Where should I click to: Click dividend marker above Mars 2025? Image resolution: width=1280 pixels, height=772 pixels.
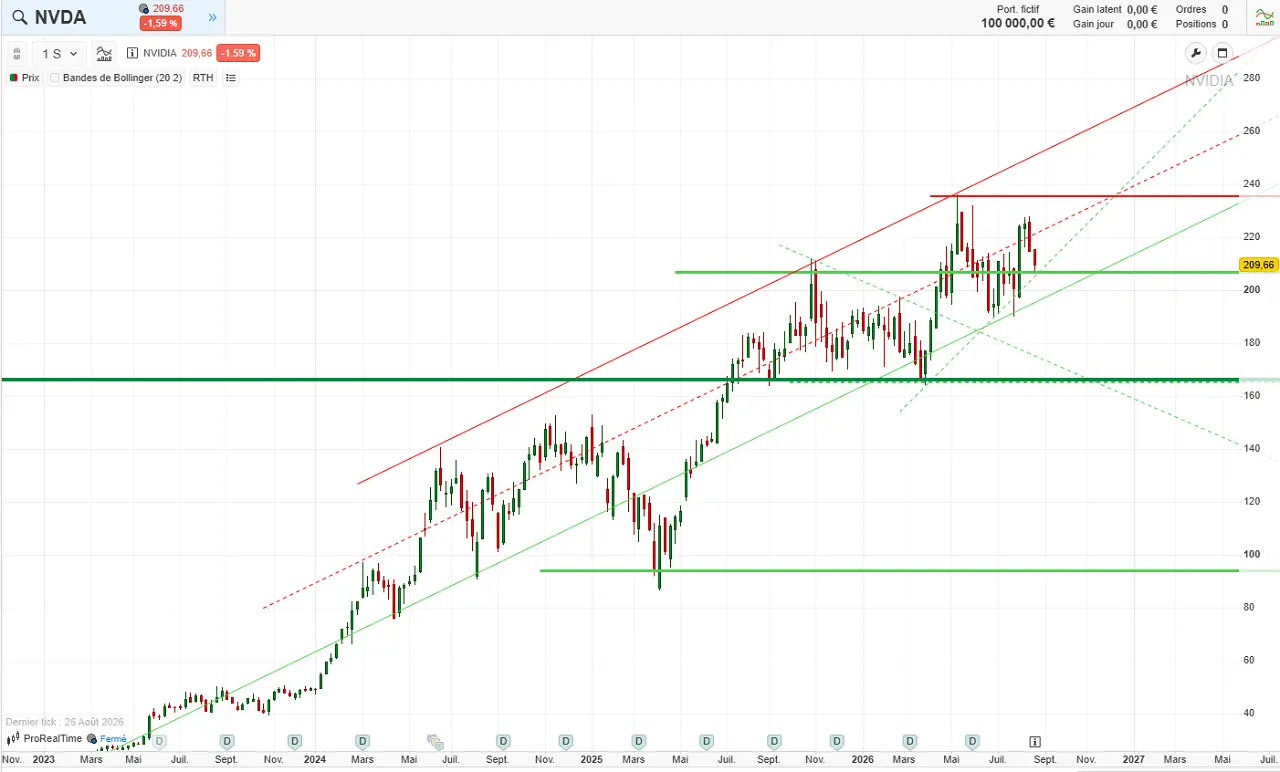(x=638, y=741)
